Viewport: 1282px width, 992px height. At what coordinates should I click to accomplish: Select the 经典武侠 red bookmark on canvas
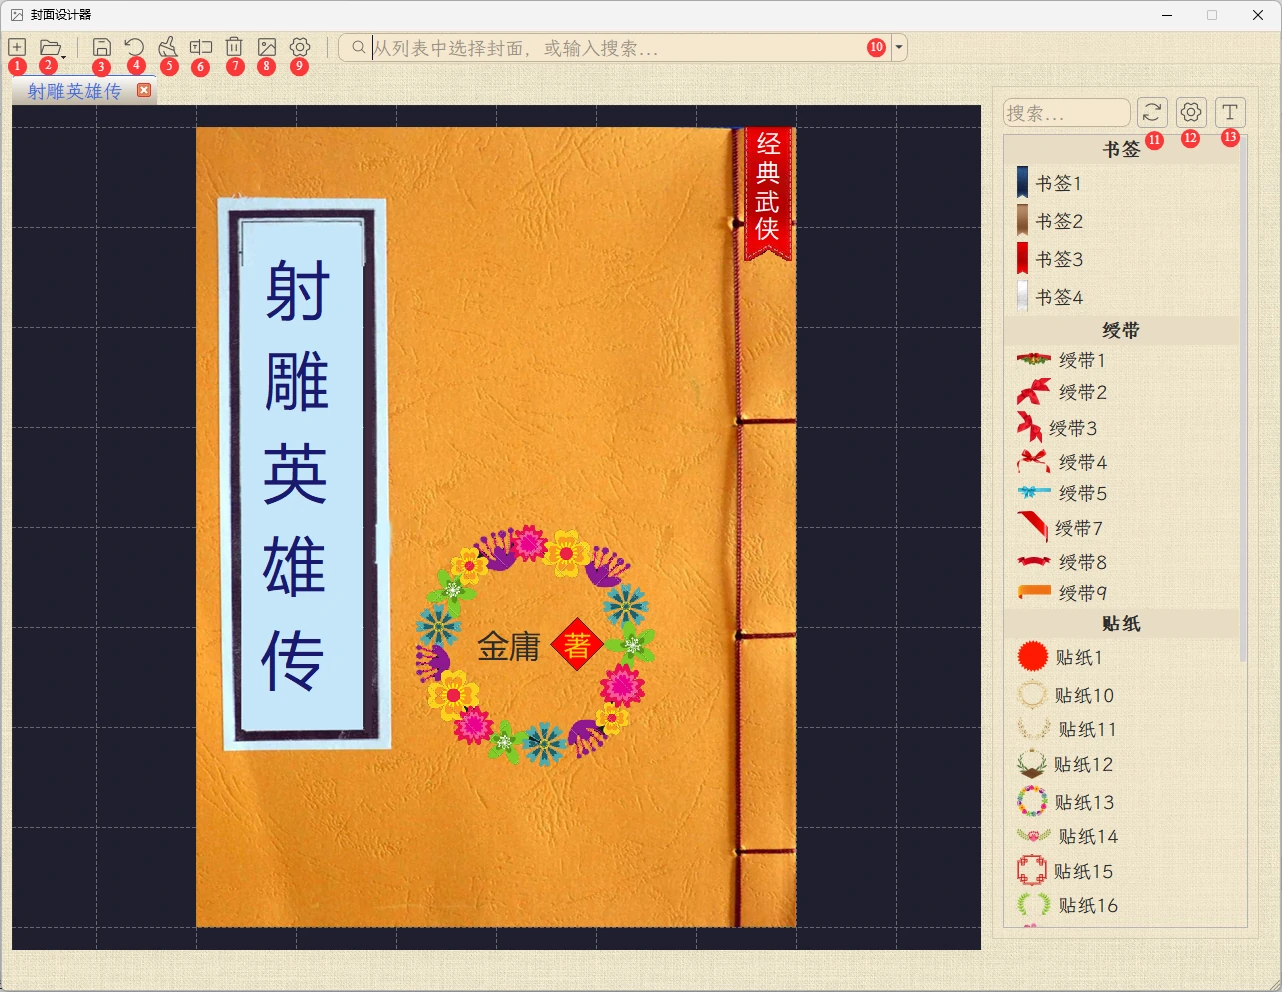767,193
